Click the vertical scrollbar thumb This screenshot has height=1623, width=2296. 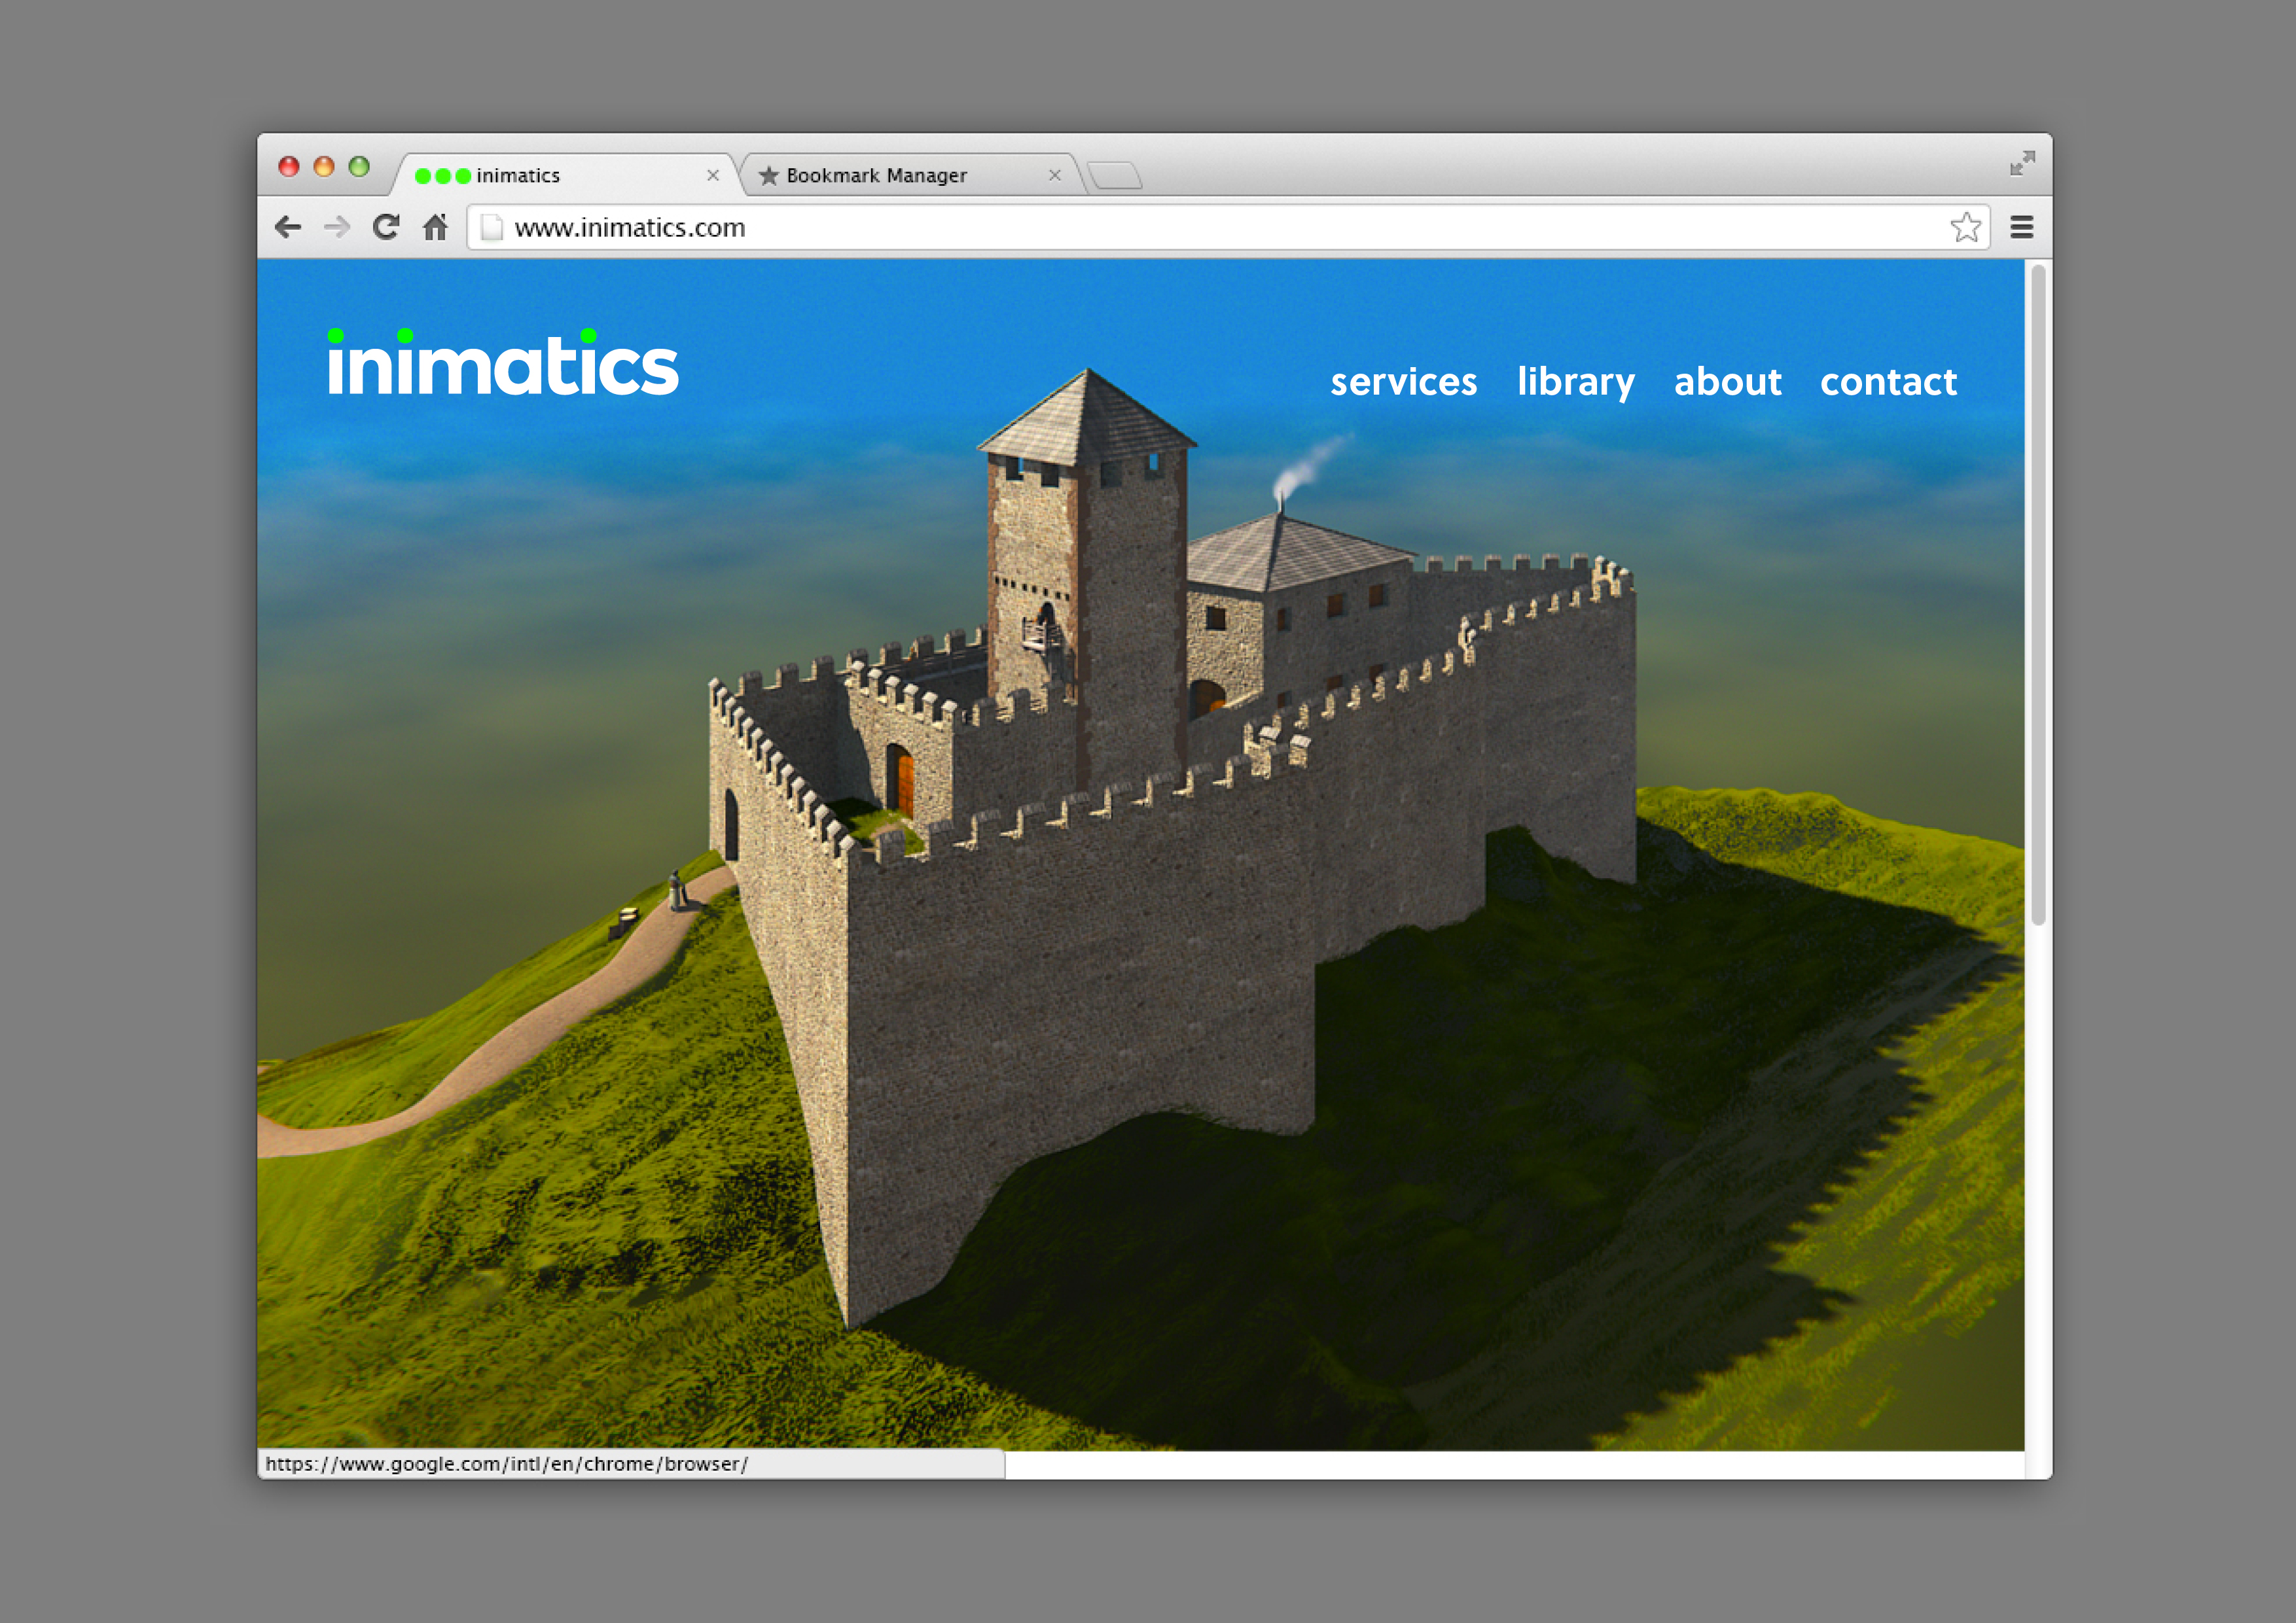[2038, 595]
